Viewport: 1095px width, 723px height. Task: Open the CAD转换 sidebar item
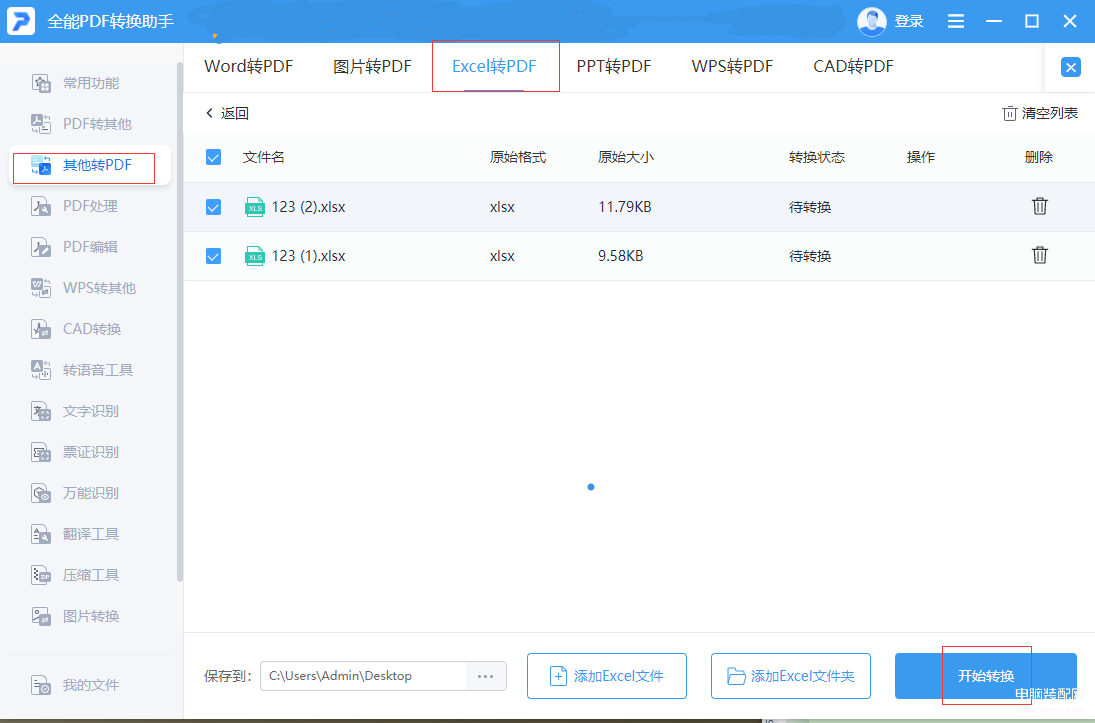(x=77, y=328)
